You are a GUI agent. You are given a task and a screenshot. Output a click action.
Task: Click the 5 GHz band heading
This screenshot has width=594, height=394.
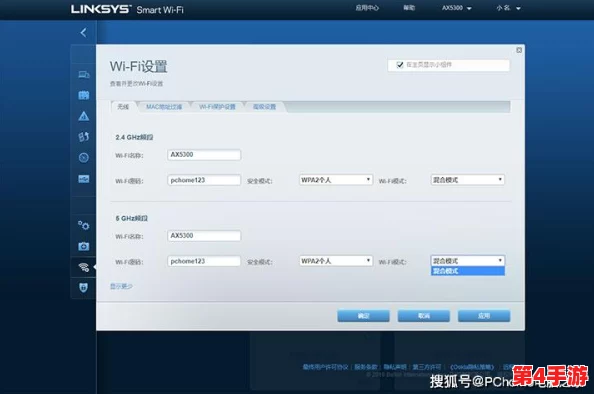click(x=131, y=218)
